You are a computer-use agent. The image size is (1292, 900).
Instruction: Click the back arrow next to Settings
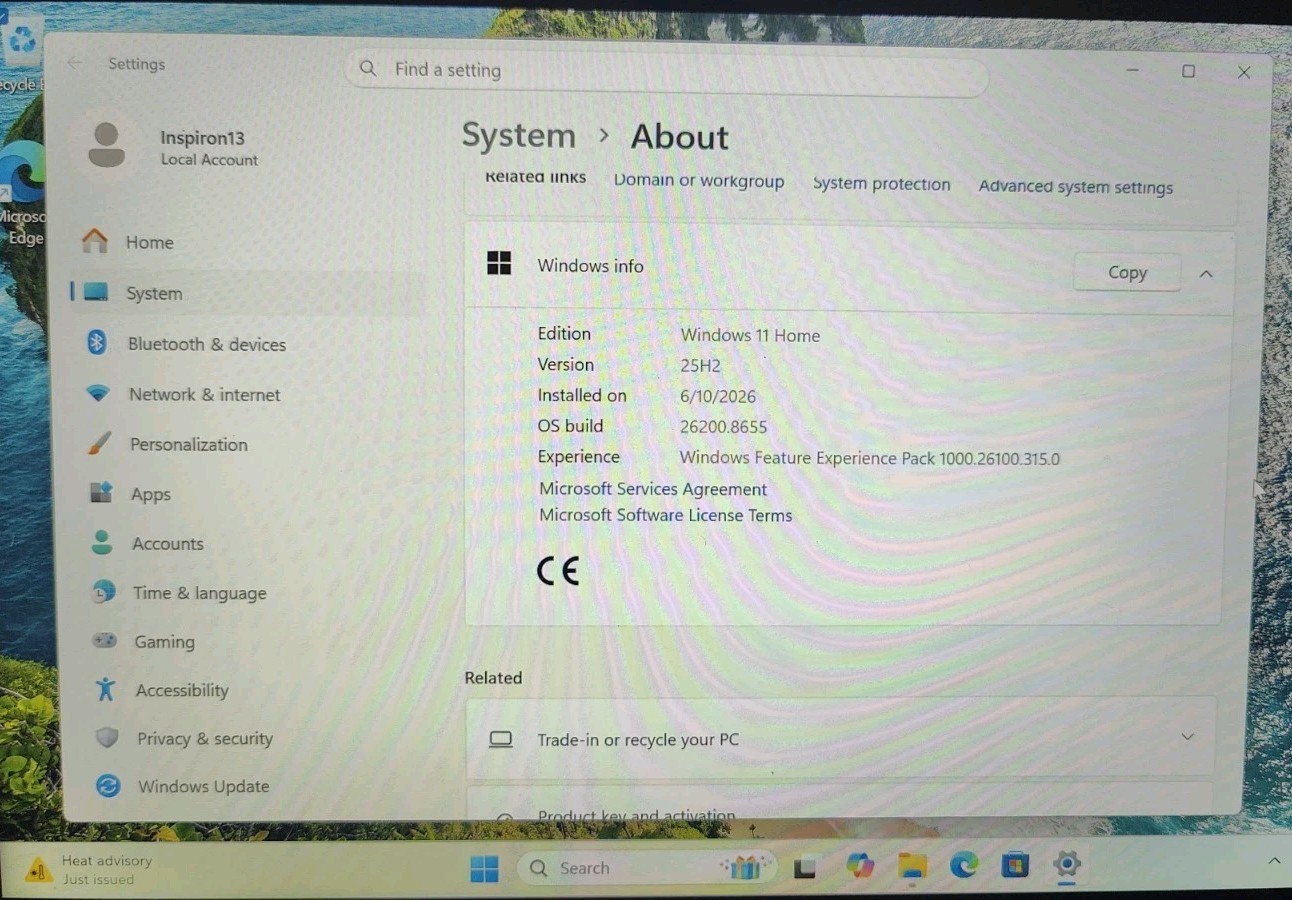[x=75, y=63]
